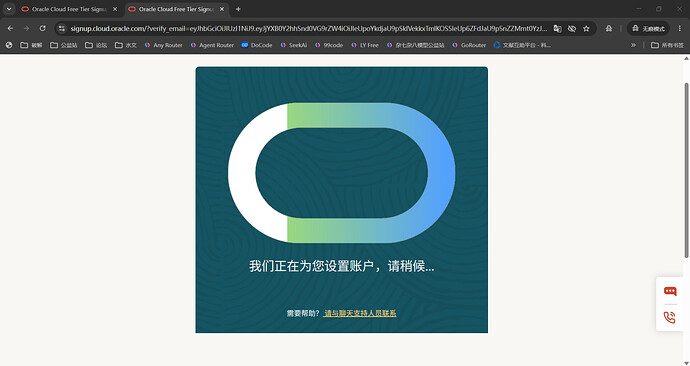Click the red phone call support icon
The image size is (690, 366).
[x=670, y=317]
